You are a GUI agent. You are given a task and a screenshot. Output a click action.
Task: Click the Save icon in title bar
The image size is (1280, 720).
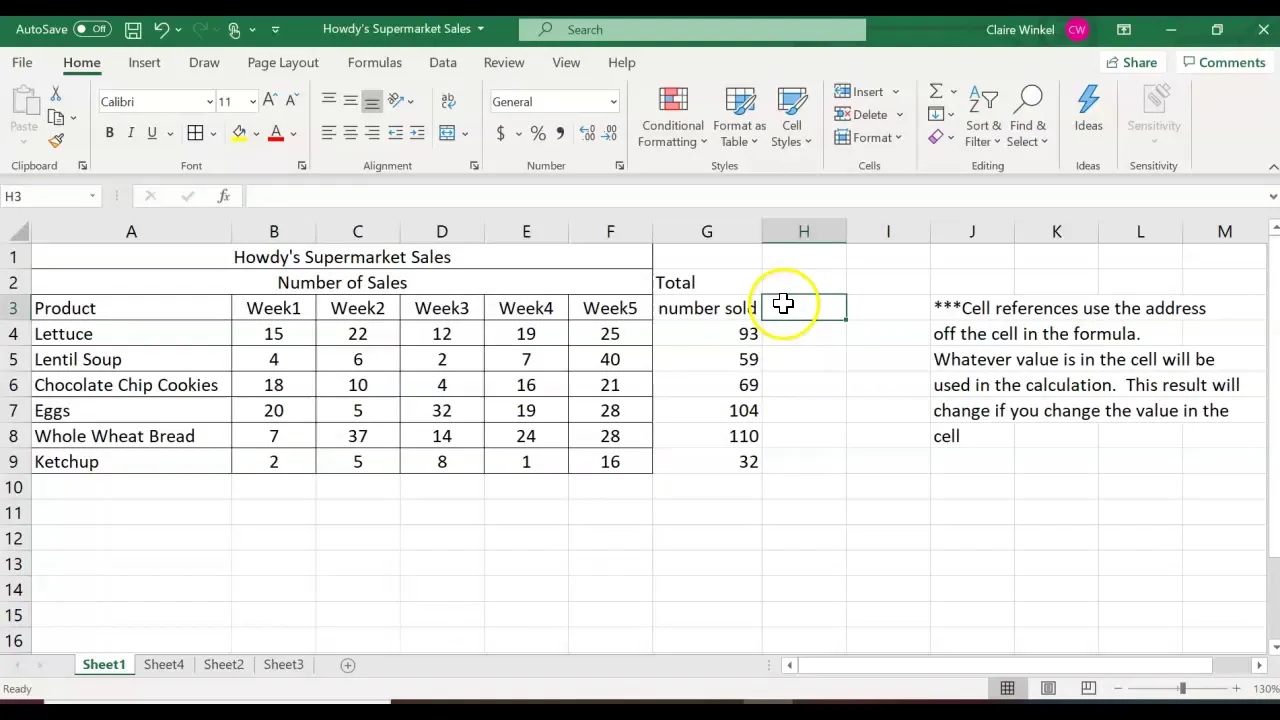pos(133,29)
